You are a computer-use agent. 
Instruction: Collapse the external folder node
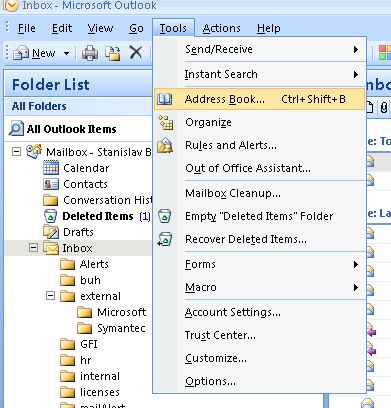(50, 296)
